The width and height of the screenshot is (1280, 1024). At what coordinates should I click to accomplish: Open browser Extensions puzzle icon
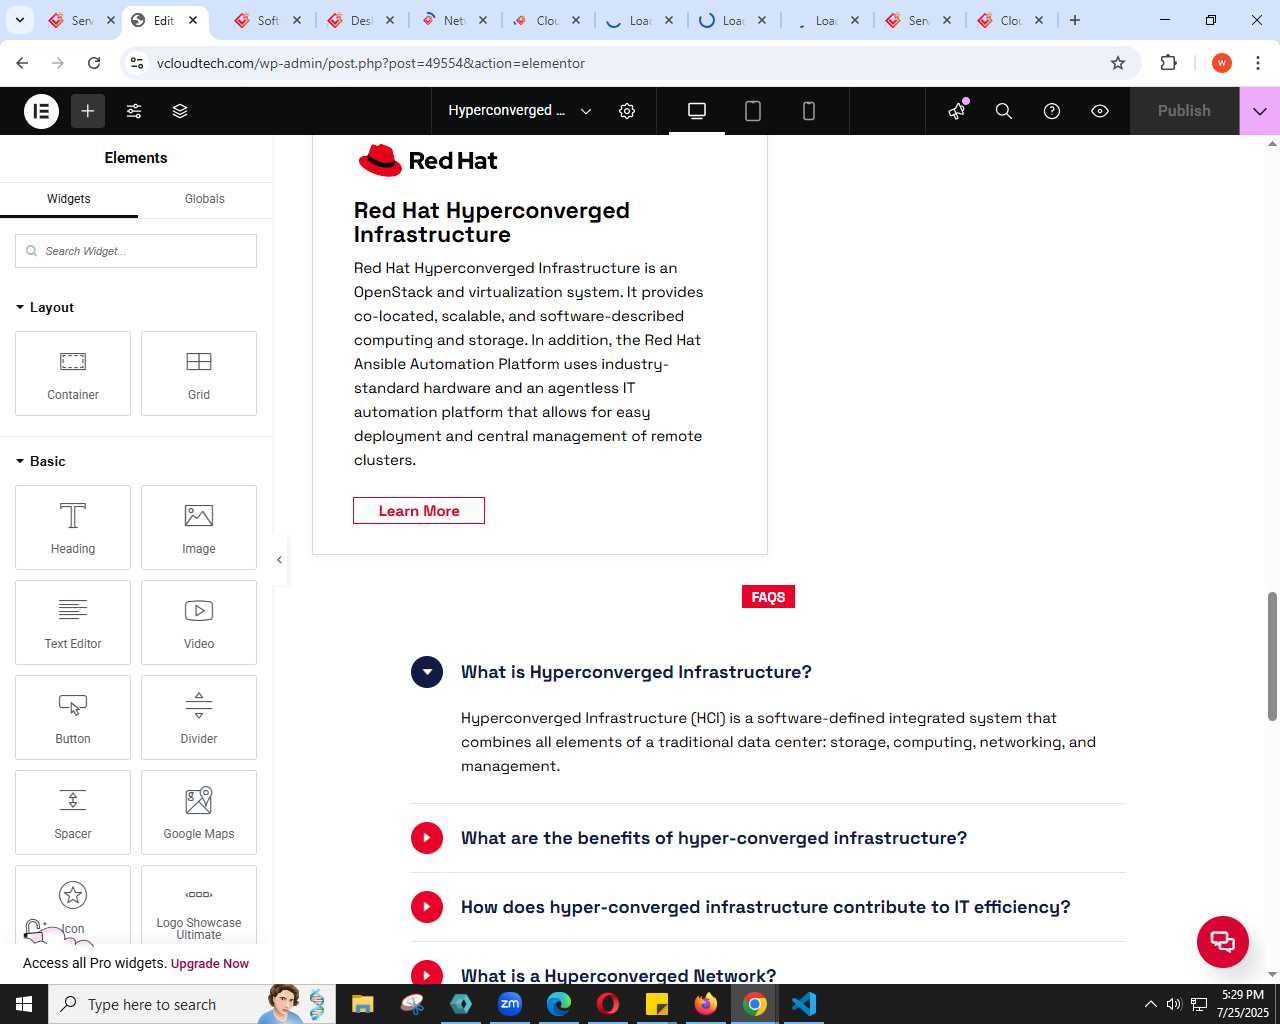tap(1168, 63)
